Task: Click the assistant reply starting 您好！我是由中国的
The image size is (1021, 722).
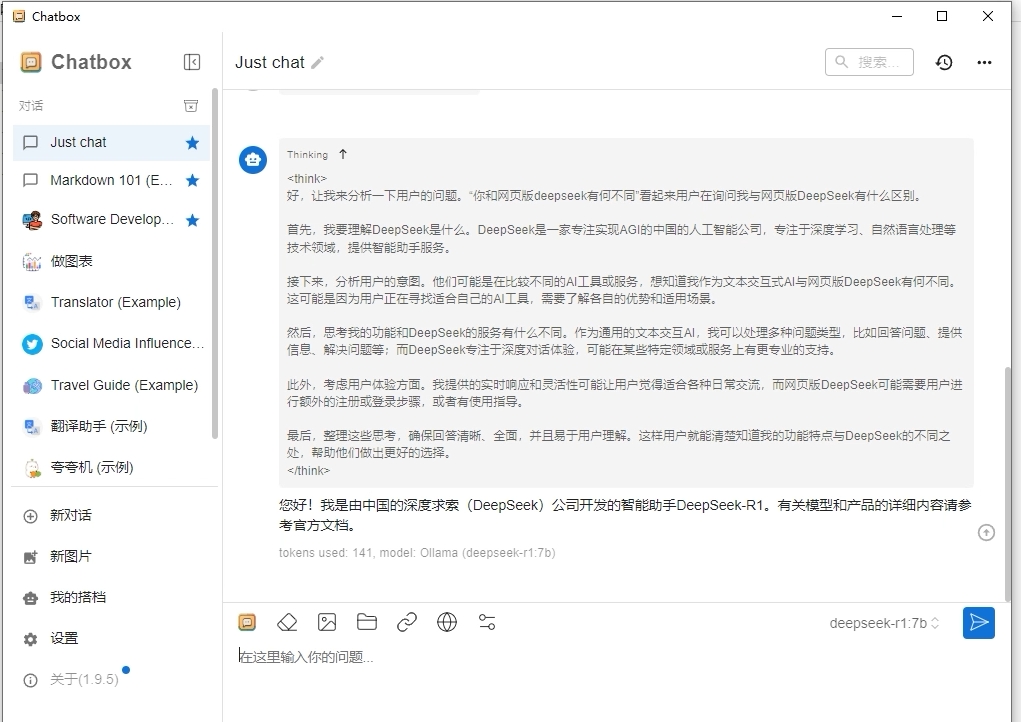Action: coord(625,515)
